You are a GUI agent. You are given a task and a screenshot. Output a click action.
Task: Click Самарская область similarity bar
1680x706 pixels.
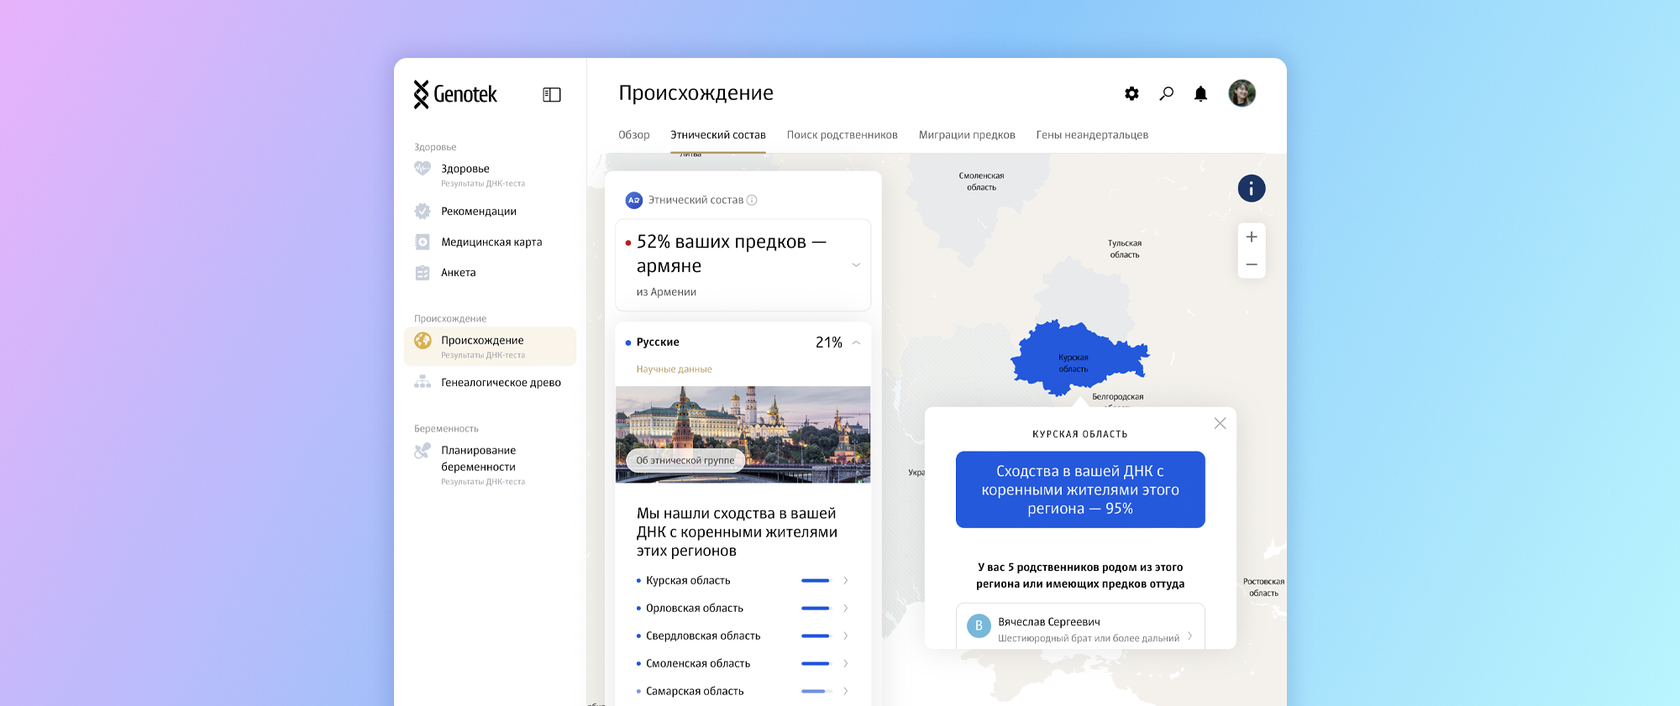pos(816,691)
